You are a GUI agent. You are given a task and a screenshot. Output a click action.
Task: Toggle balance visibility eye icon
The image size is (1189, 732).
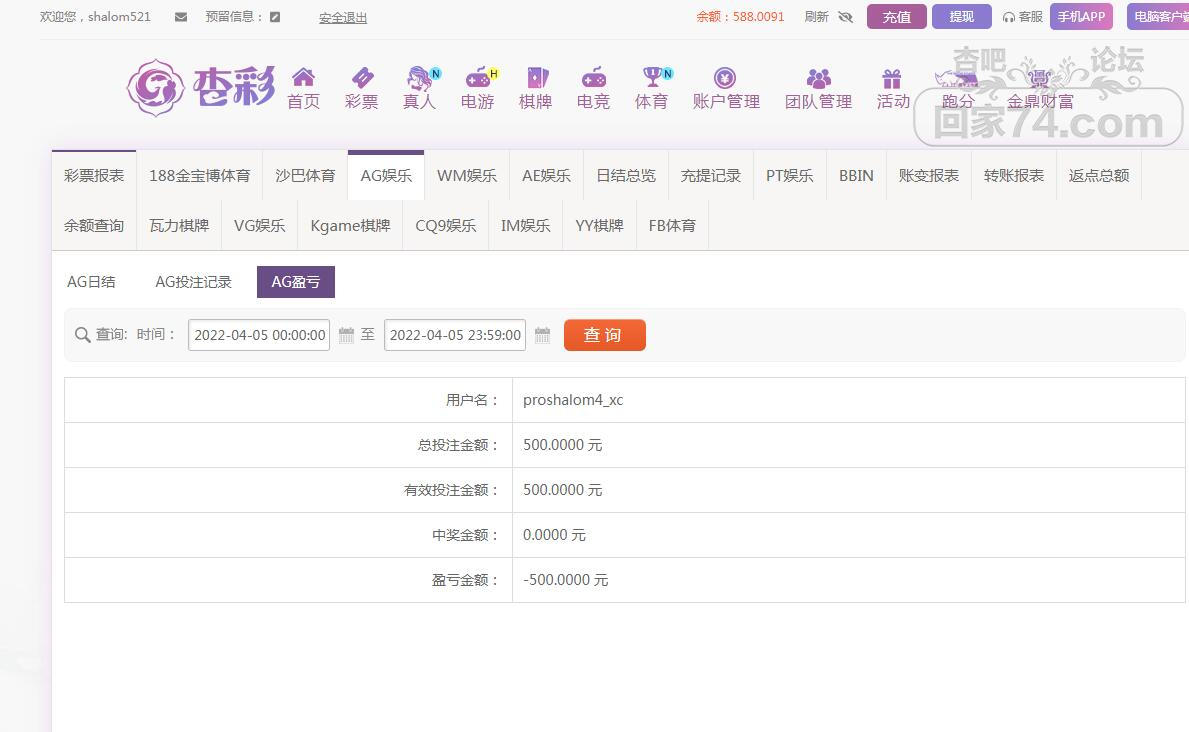(x=845, y=17)
